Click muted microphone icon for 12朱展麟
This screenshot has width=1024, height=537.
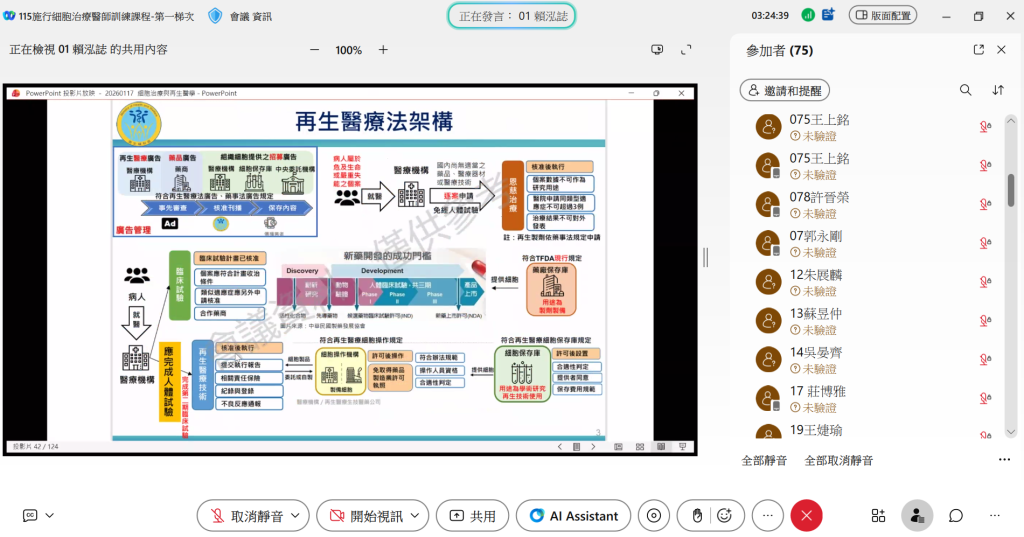985,282
